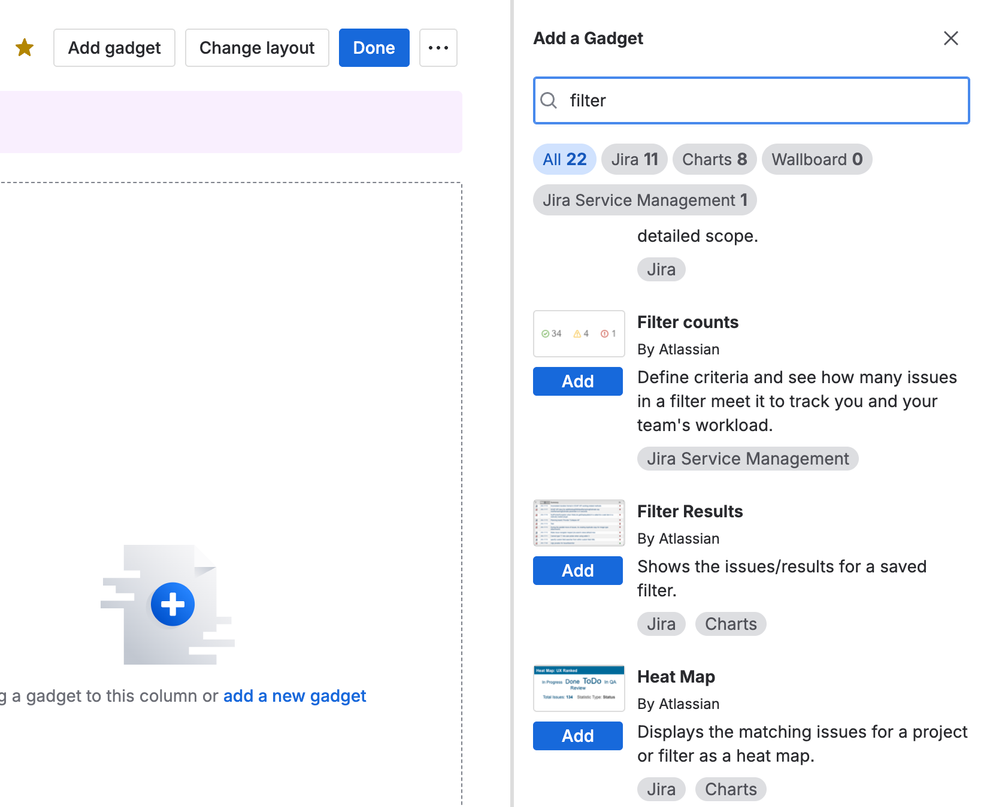Image resolution: width=999 pixels, height=807 pixels.
Task: Click the Charts tag under Heat Map
Action: coord(731,789)
